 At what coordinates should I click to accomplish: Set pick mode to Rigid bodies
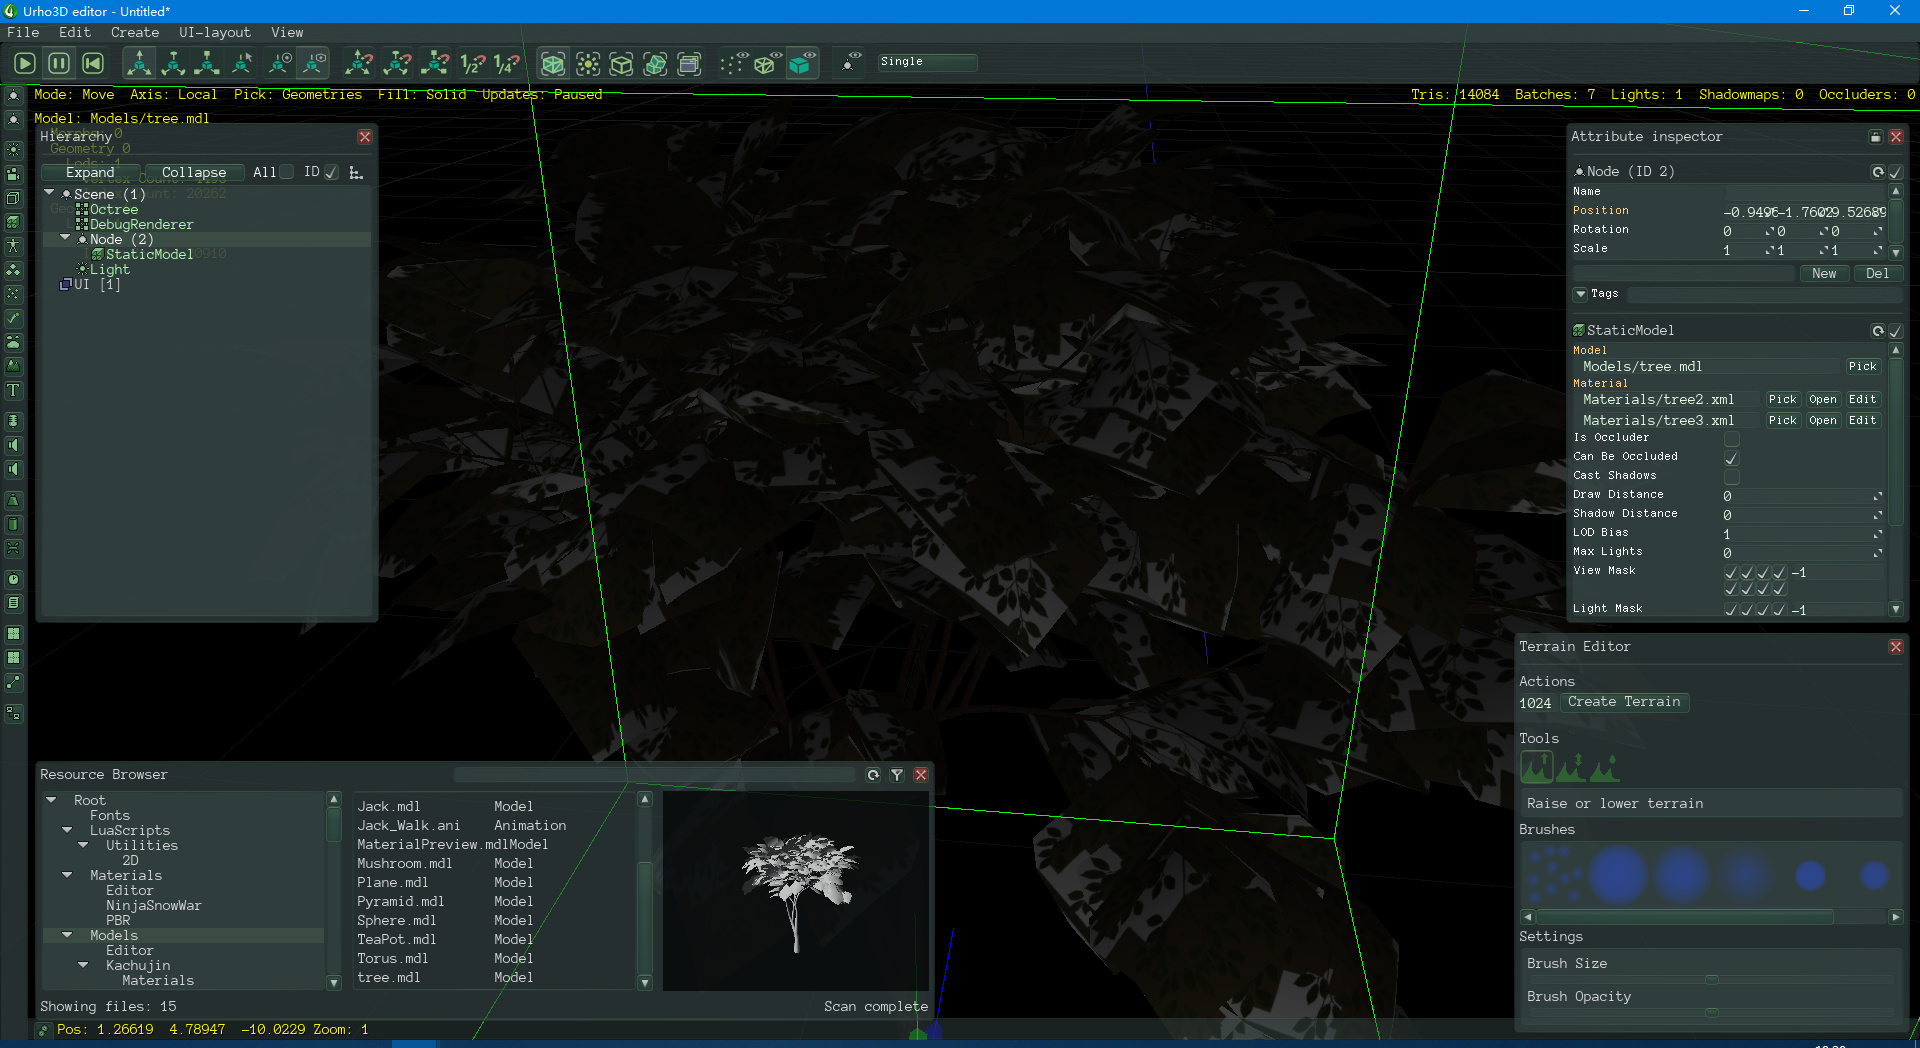tap(655, 64)
